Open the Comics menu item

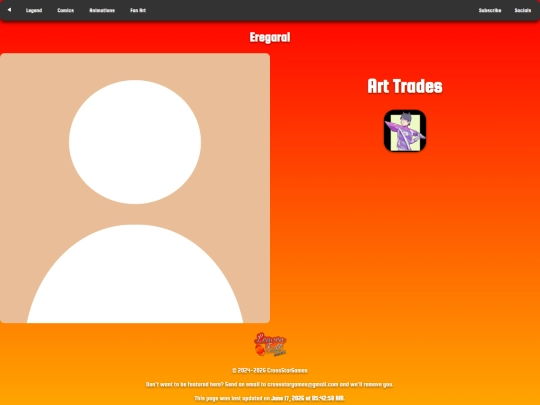[65, 10]
